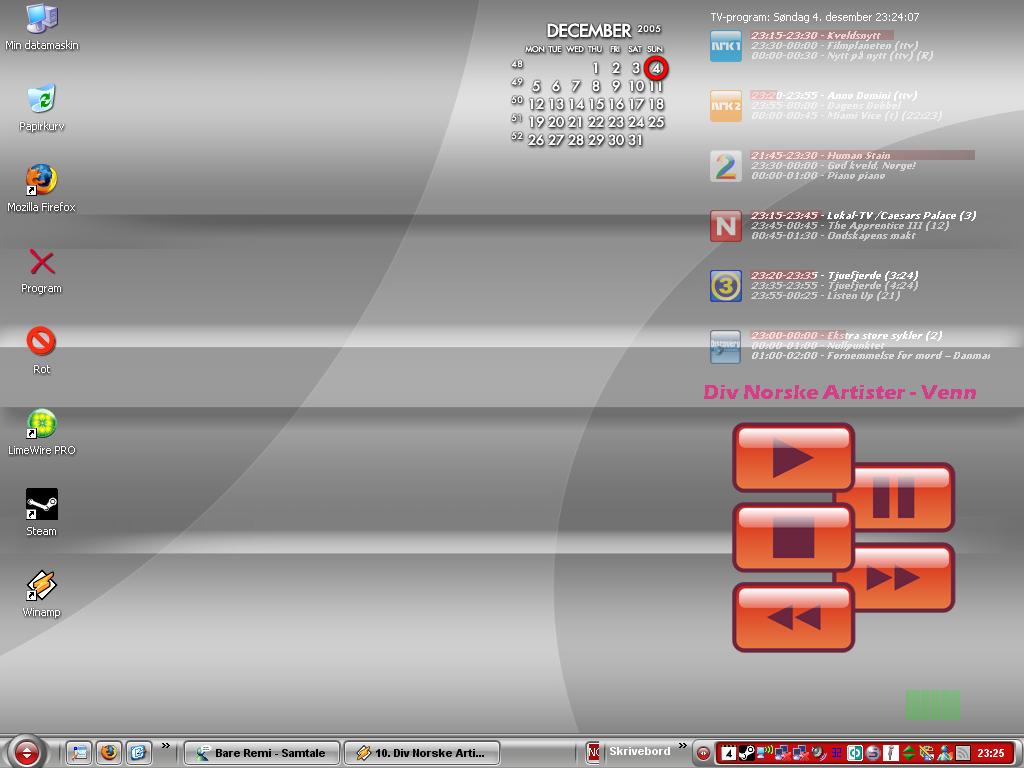The width and height of the screenshot is (1024, 768).
Task: Switch to Bare Remi - Samtale taskbar window
Action: (x=263, y=752)
